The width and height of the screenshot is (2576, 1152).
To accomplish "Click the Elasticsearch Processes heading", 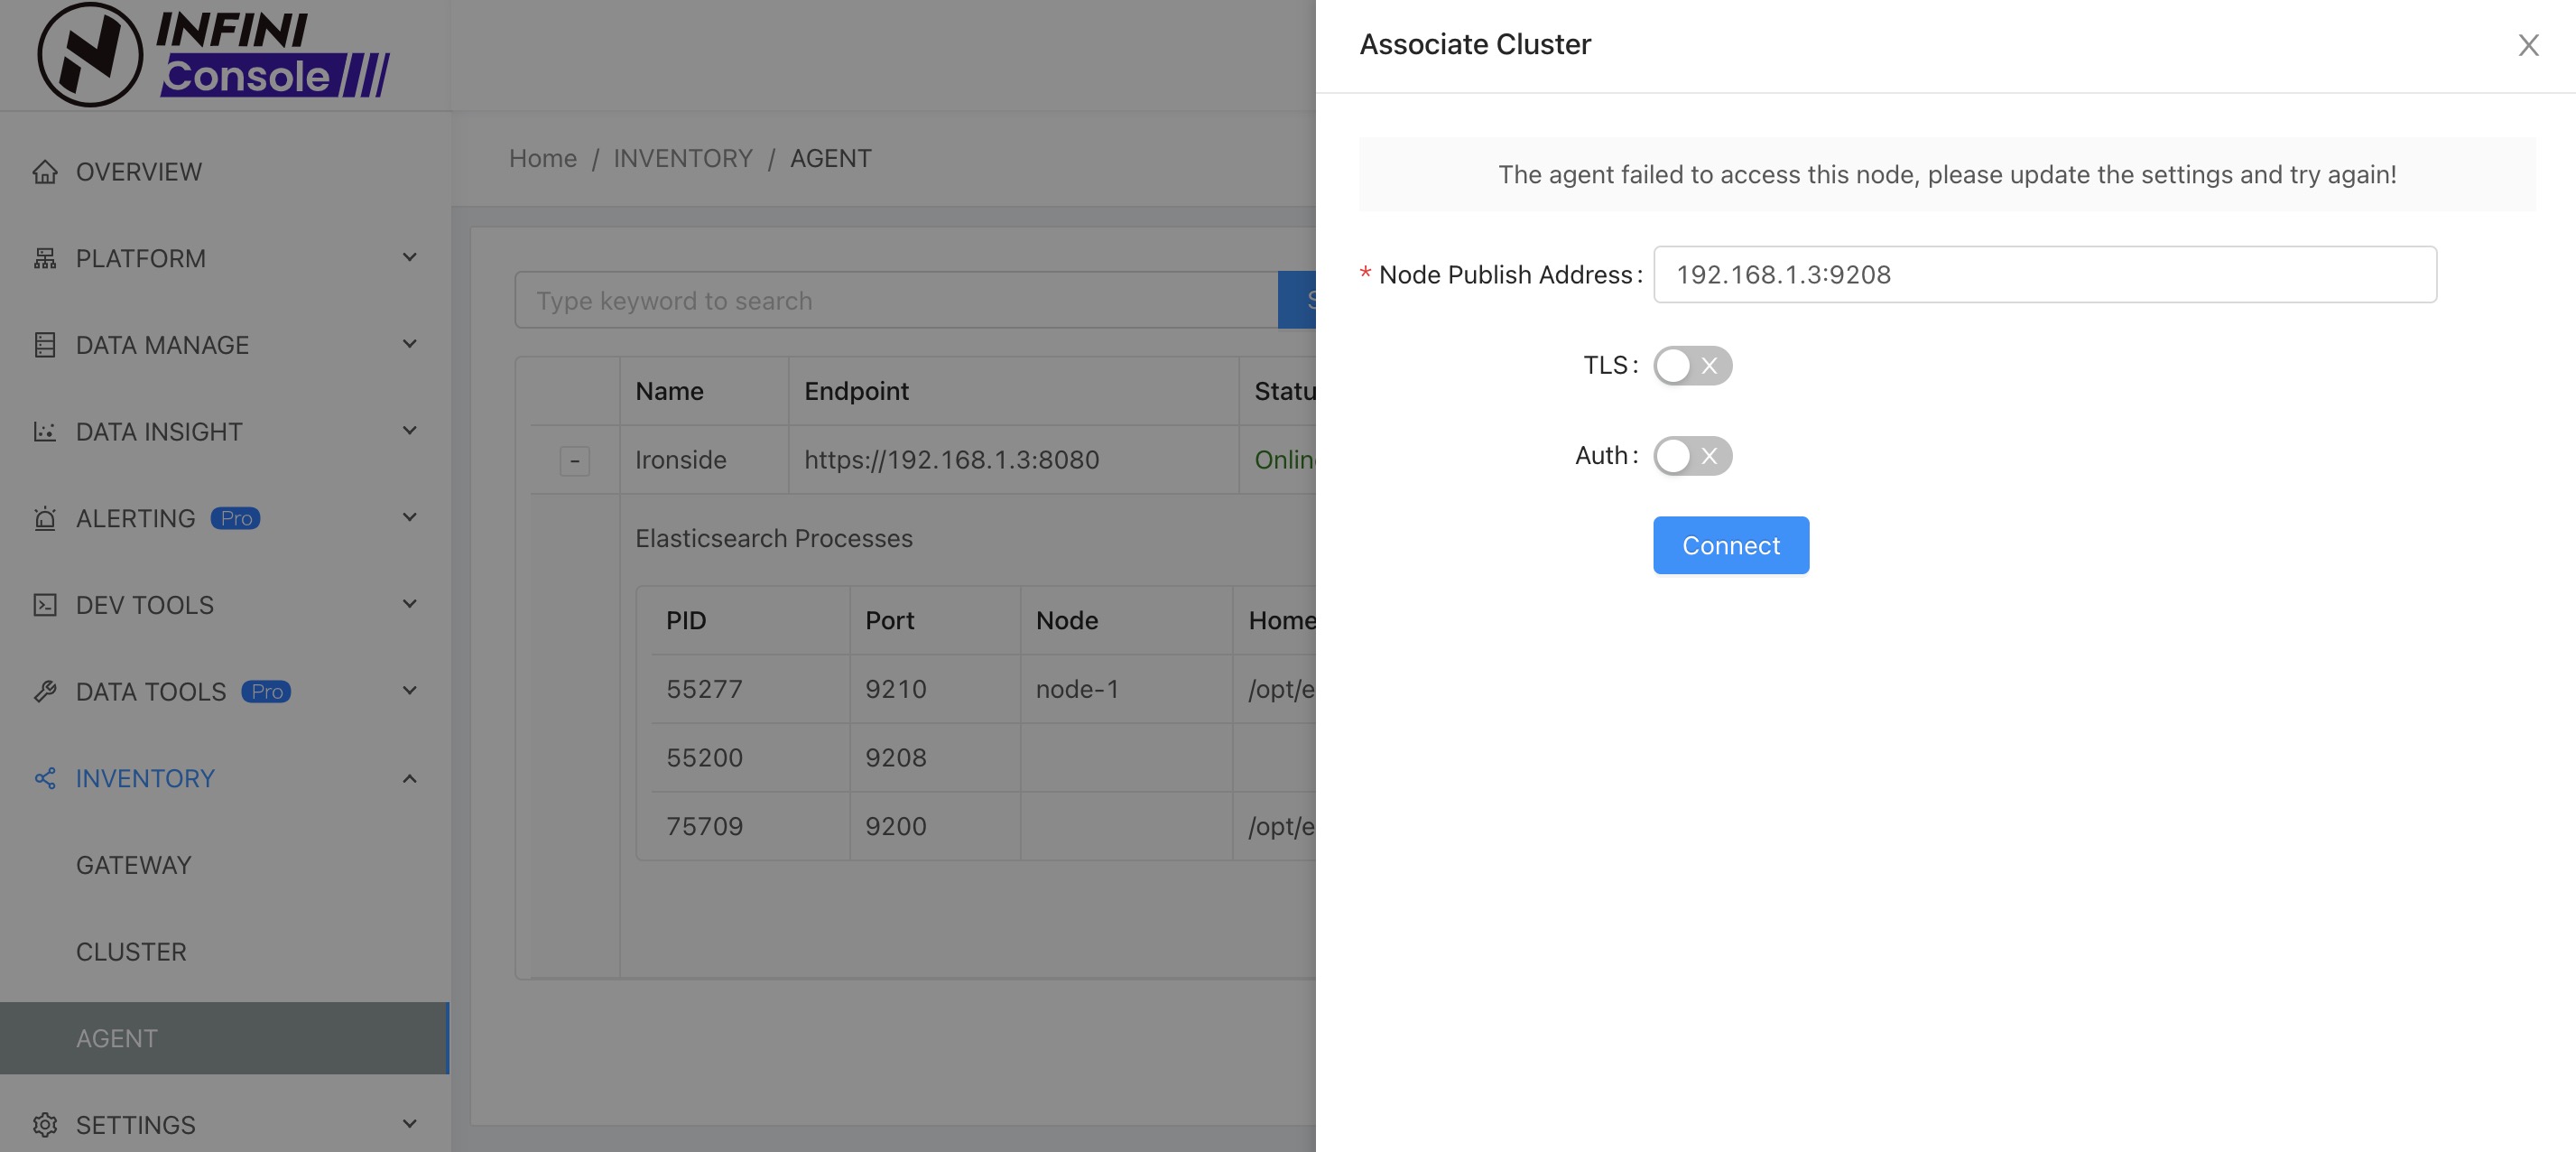I will click(774, 538).
